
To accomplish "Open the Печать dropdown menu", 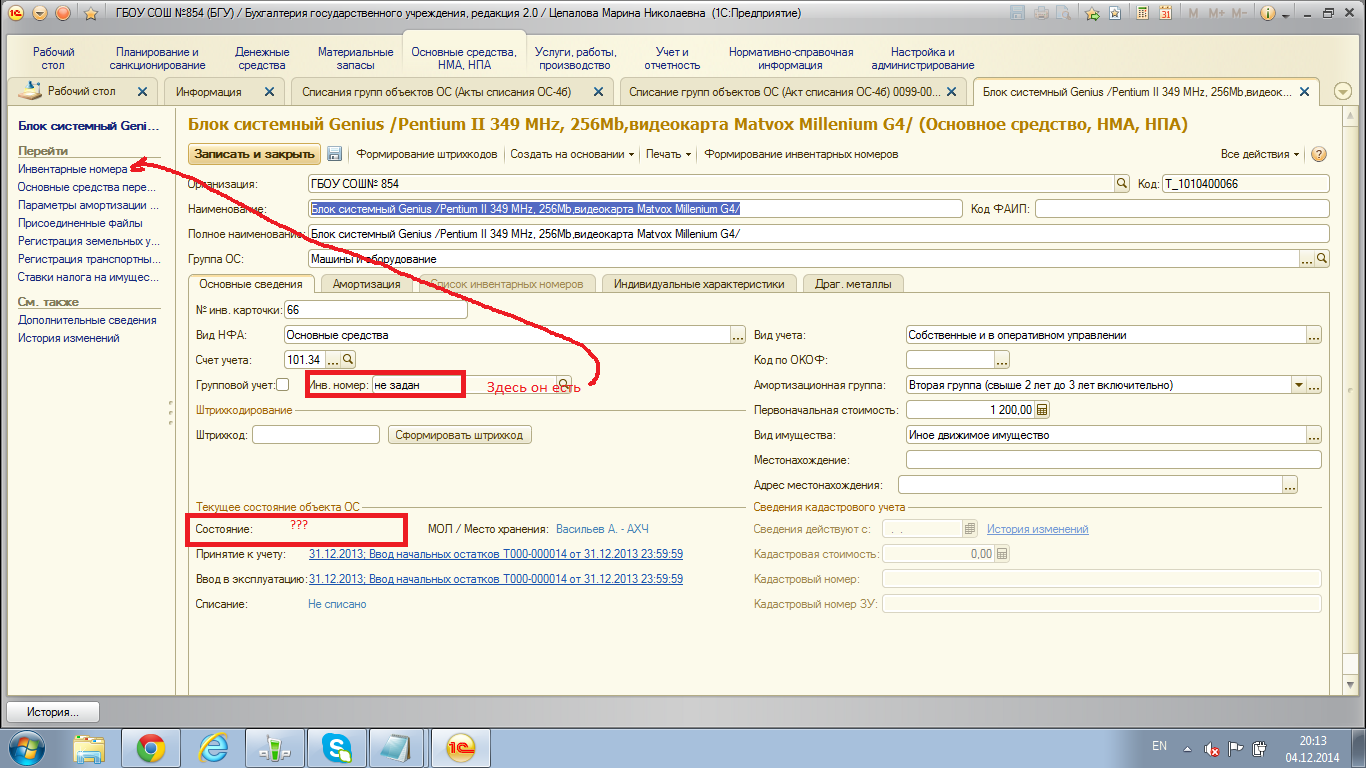I will pyautogui.click(x=669, y=154).
